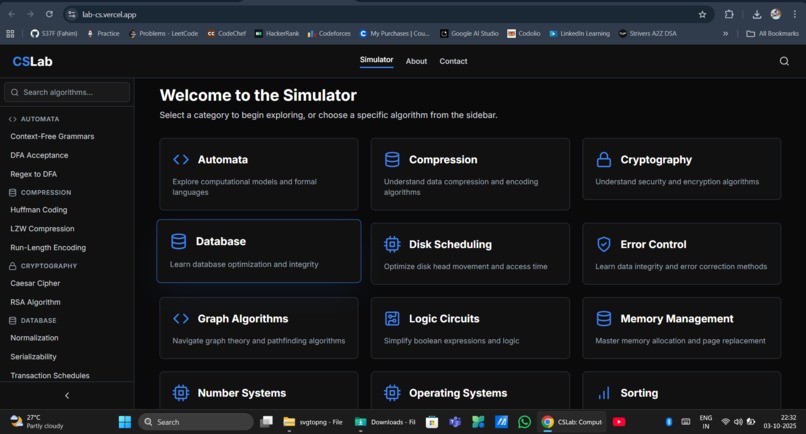Open Run-Length Encoding in the sidebar
Viewport: 806px width, 434px height.
pos(48,247)
